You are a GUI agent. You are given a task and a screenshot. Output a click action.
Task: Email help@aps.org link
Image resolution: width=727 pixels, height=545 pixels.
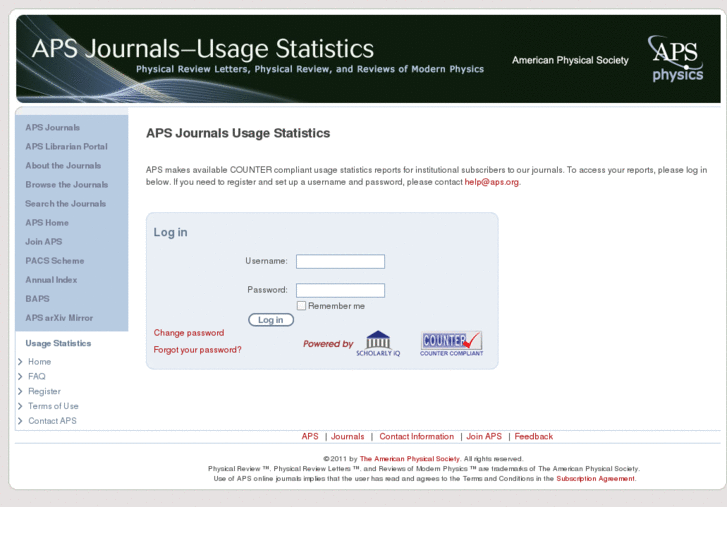491,182
